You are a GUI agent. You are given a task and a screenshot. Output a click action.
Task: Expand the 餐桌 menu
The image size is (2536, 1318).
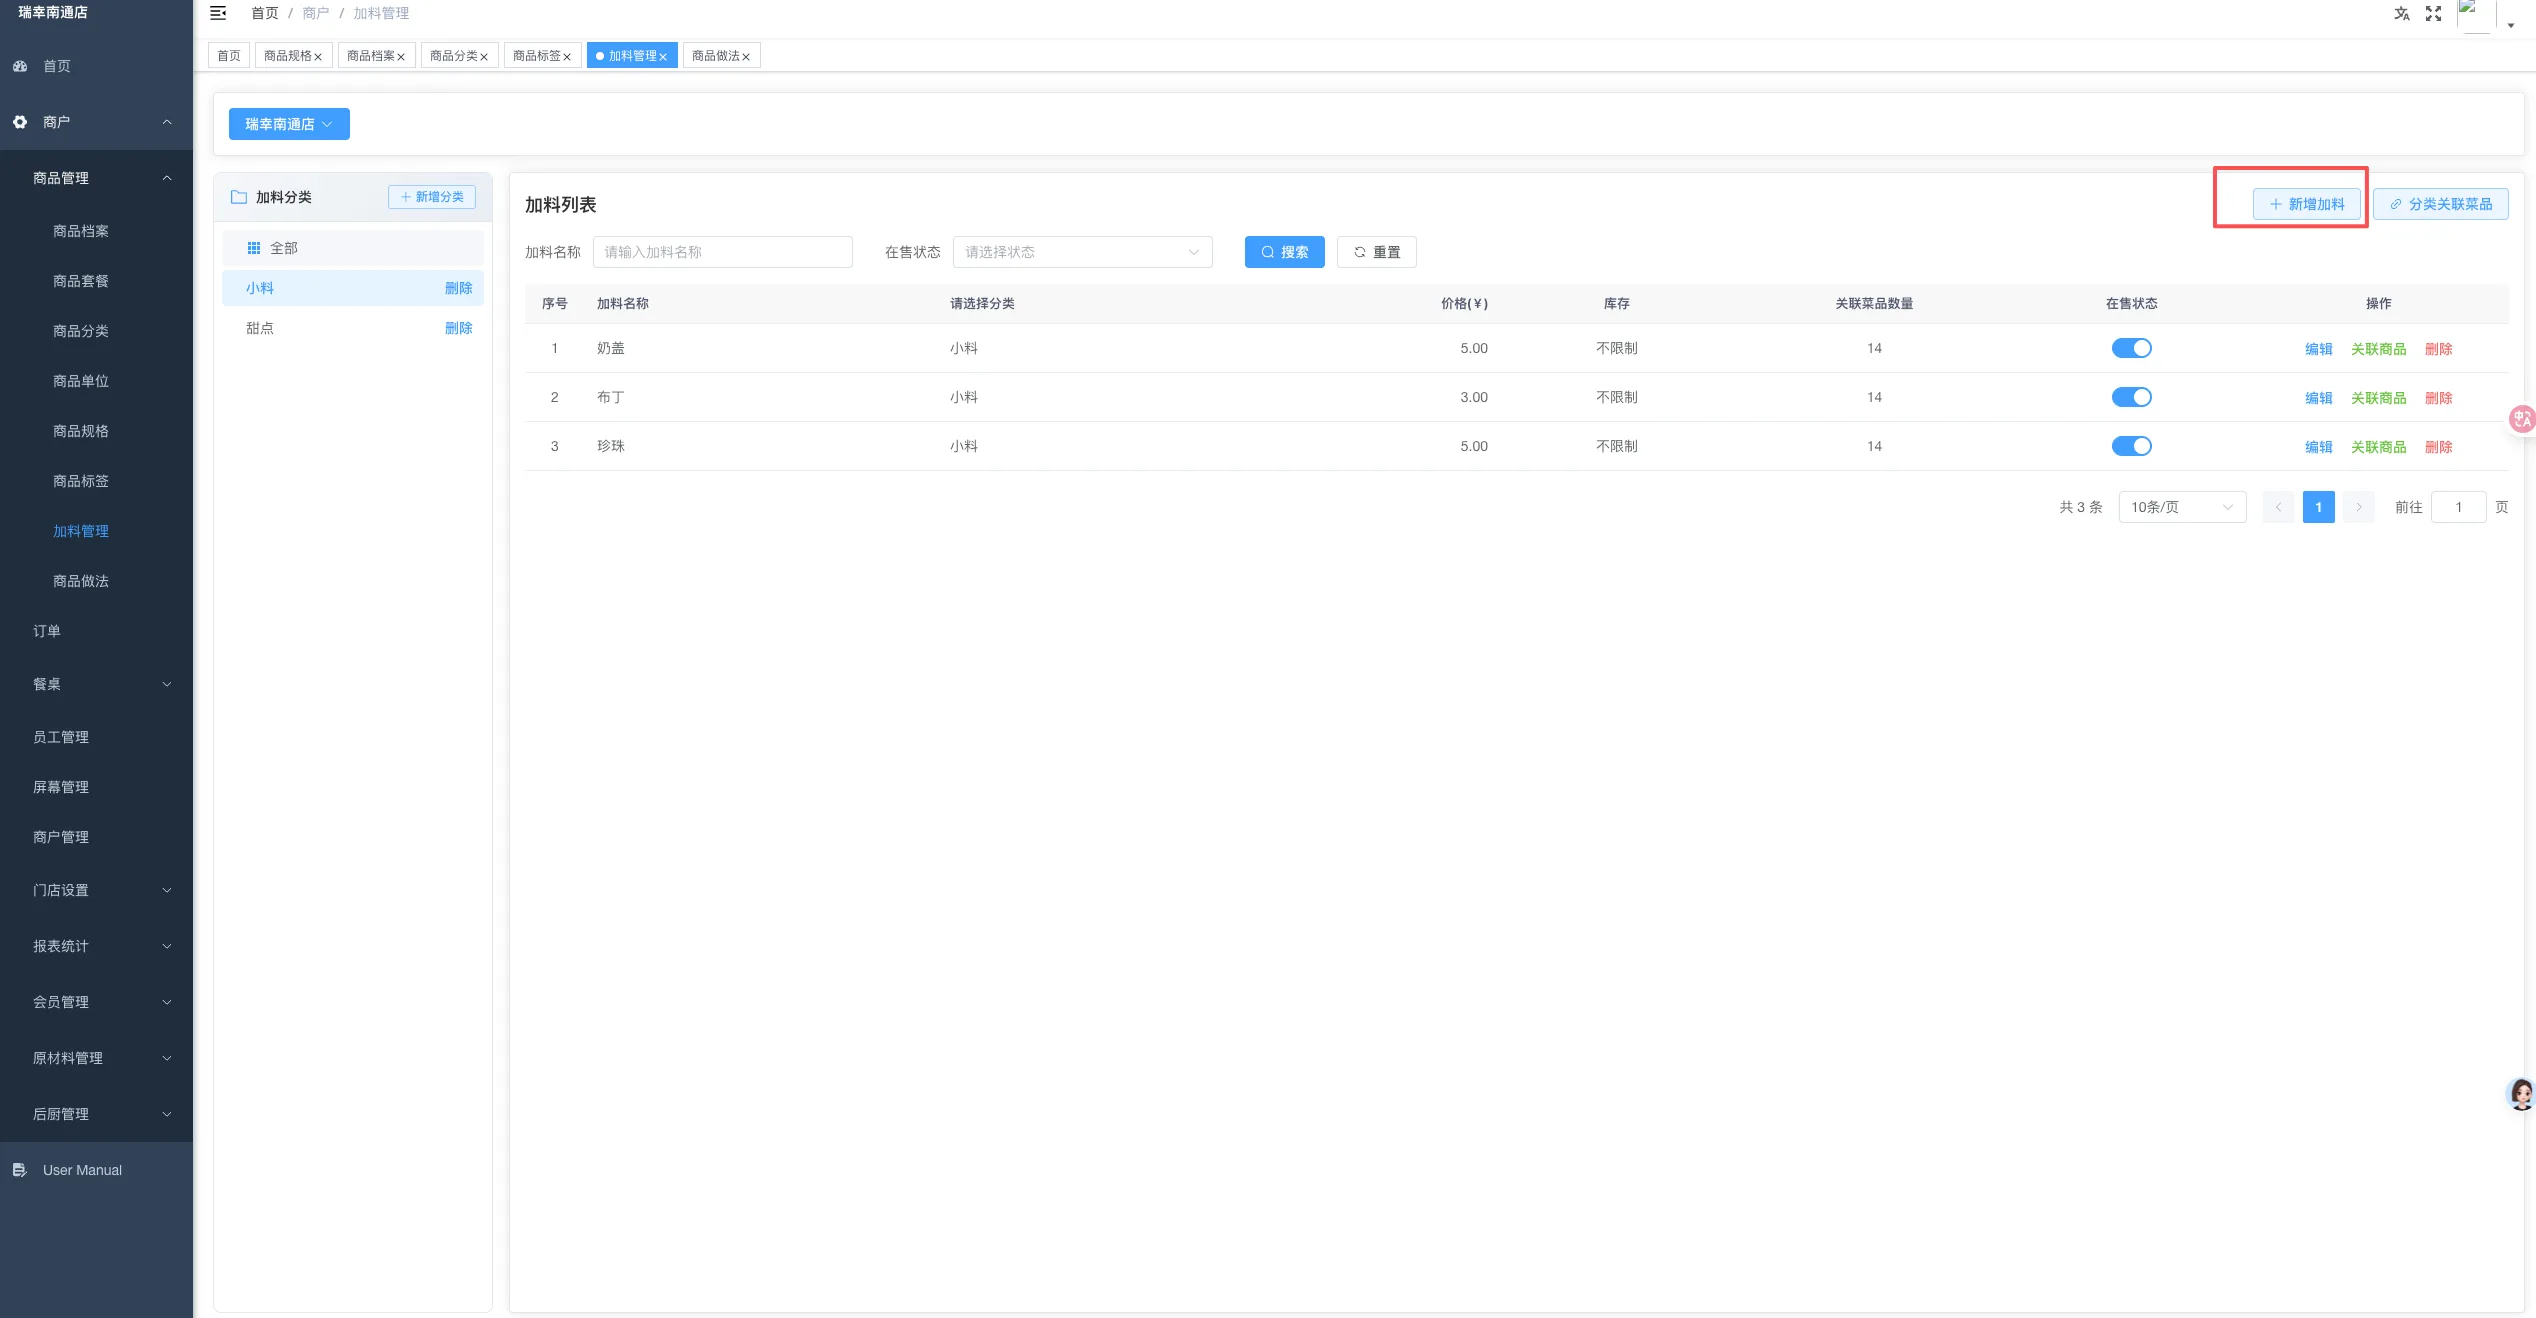tap(96, 684)
